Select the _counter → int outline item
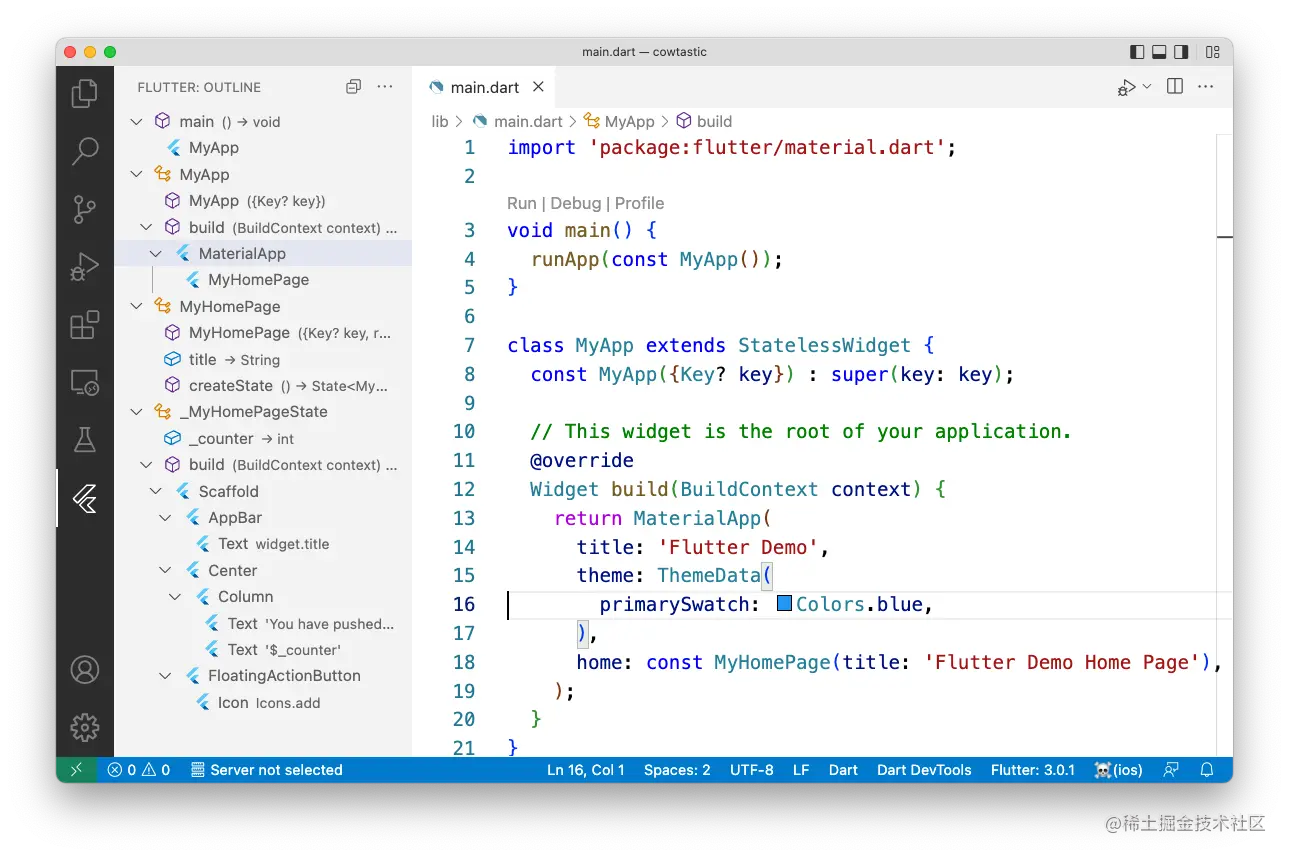 241,438
